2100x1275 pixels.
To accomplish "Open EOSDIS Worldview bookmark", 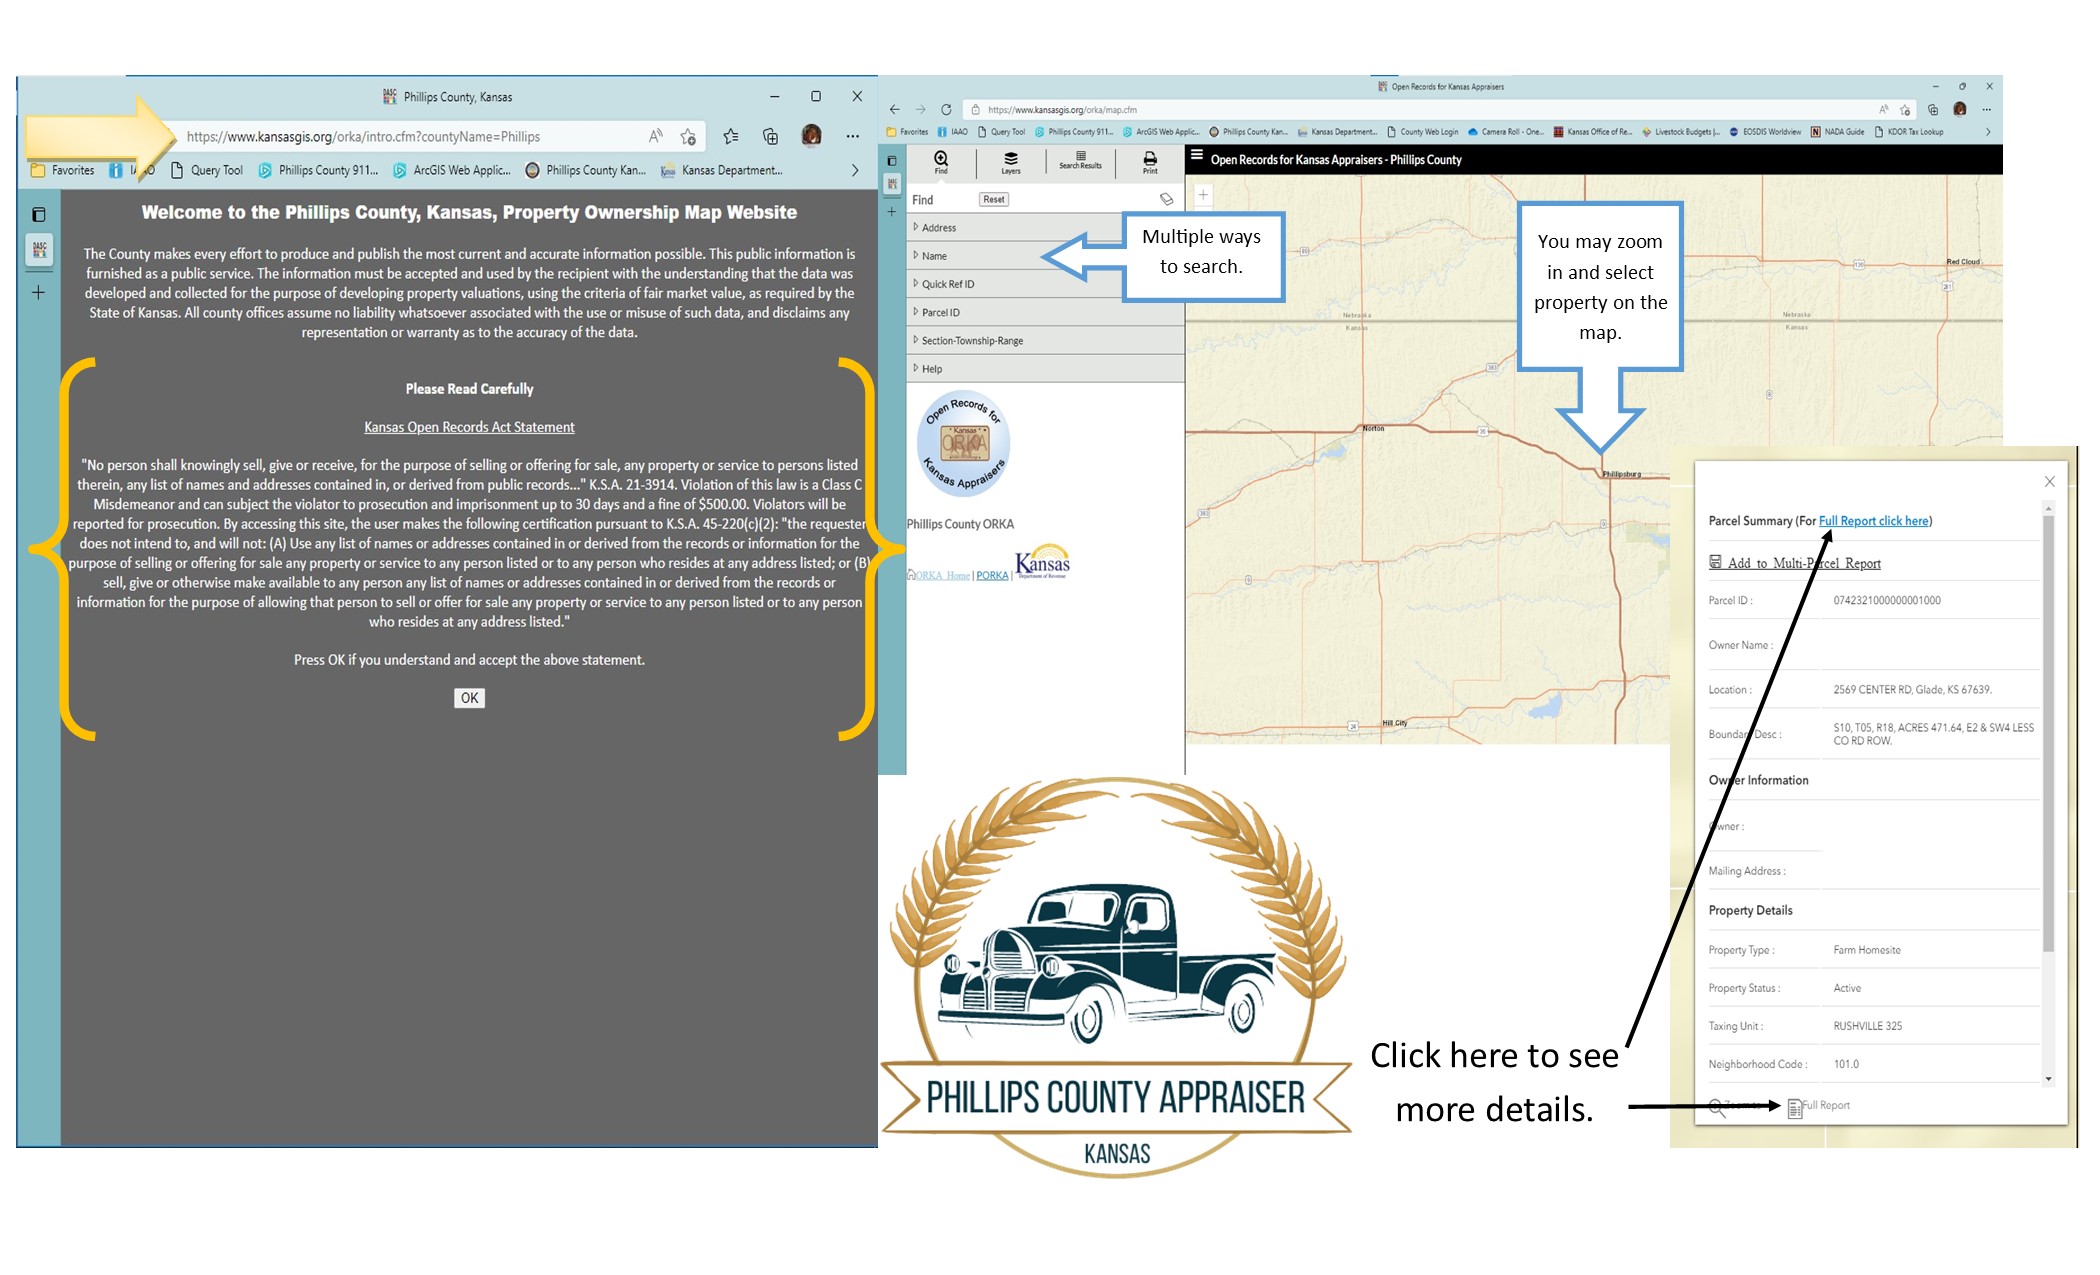I will pos(1765,132).
